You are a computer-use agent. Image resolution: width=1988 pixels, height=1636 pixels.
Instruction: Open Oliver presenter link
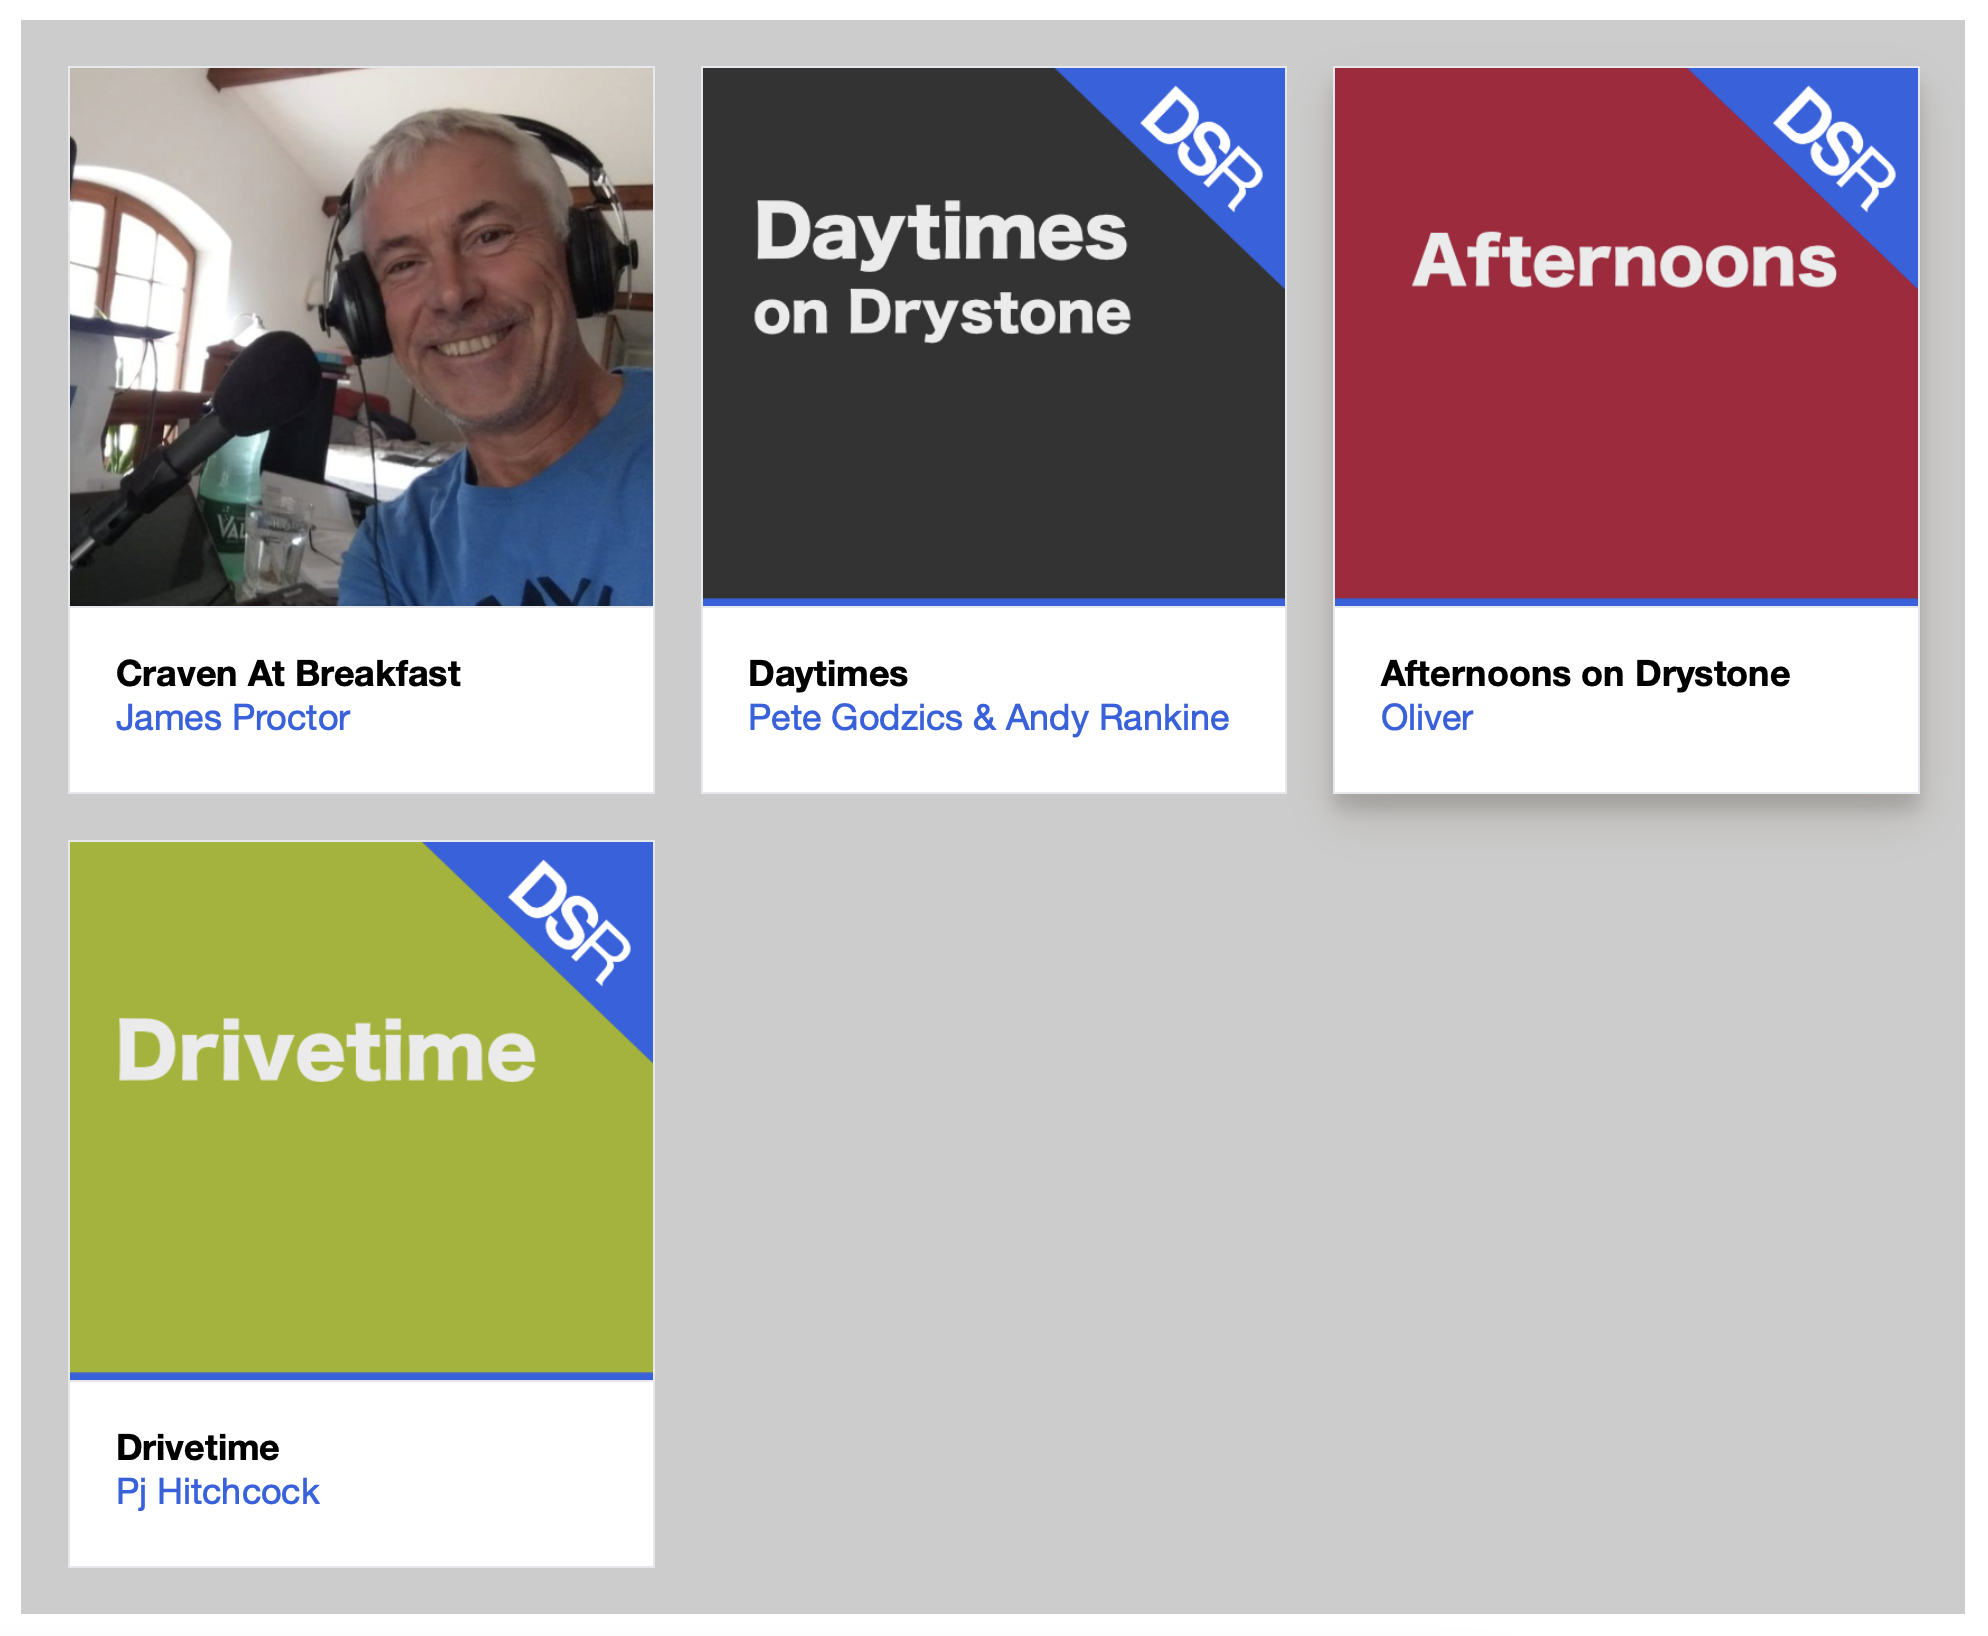1427,718
